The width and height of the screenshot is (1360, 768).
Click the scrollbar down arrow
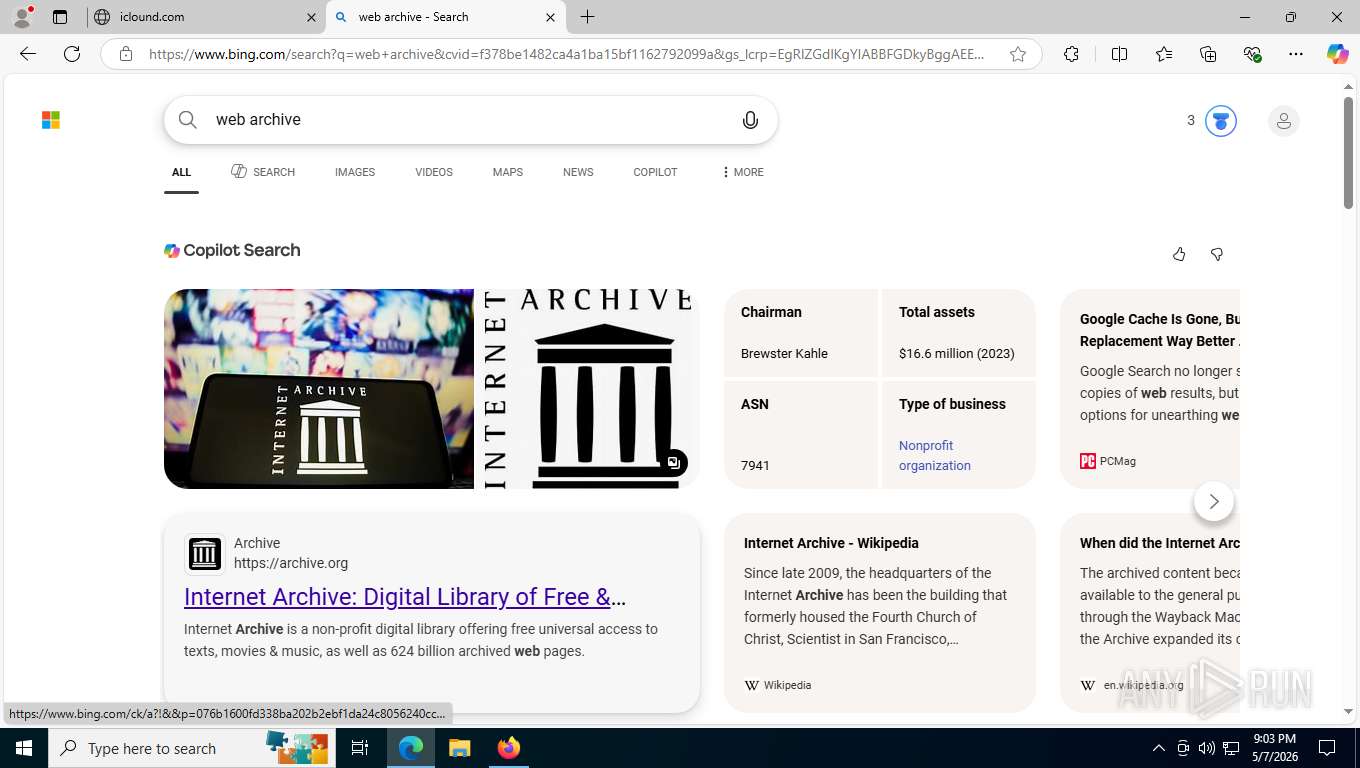(x=1348, y=712)
